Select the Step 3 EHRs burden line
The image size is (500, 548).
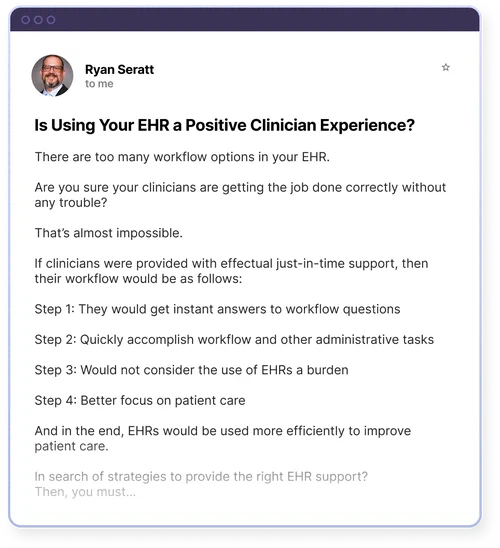click(191, 370)
